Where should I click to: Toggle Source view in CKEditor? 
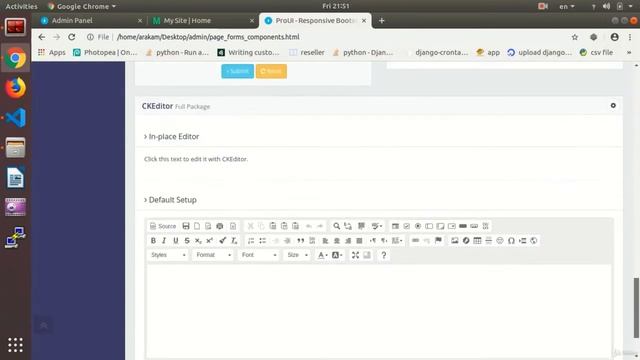point(163,226)
